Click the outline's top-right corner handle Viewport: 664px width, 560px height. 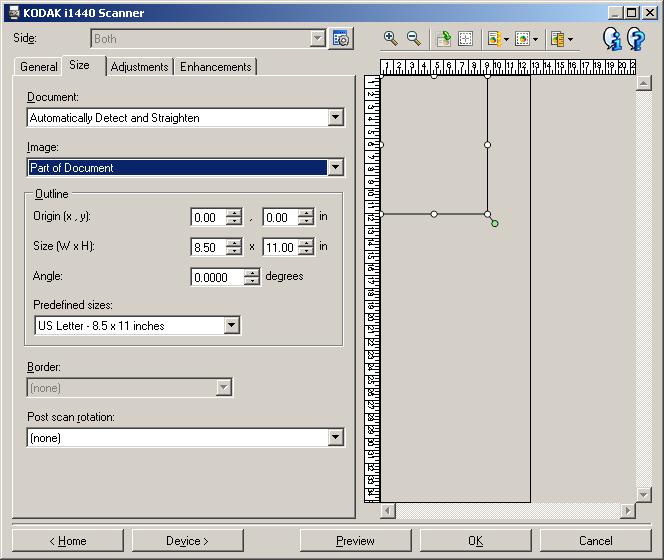click(487, 76)
